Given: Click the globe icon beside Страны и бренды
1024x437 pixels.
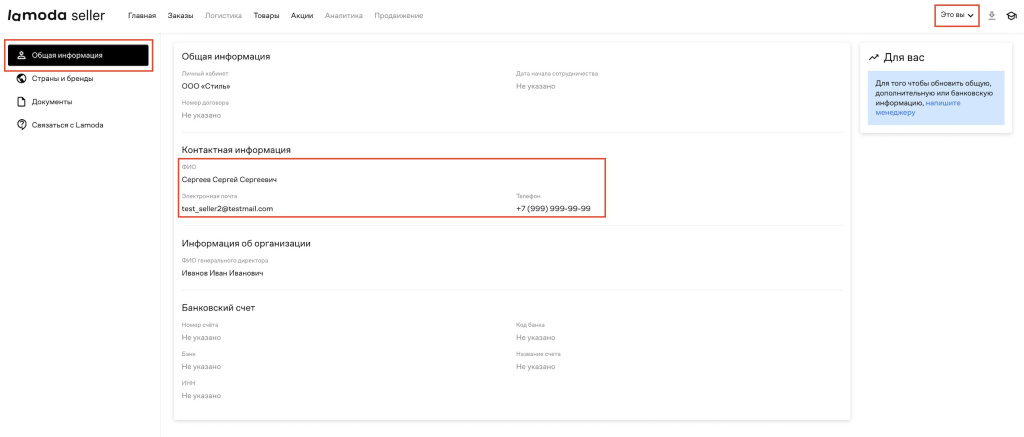Looking at the screenshot, I should 21,78.
